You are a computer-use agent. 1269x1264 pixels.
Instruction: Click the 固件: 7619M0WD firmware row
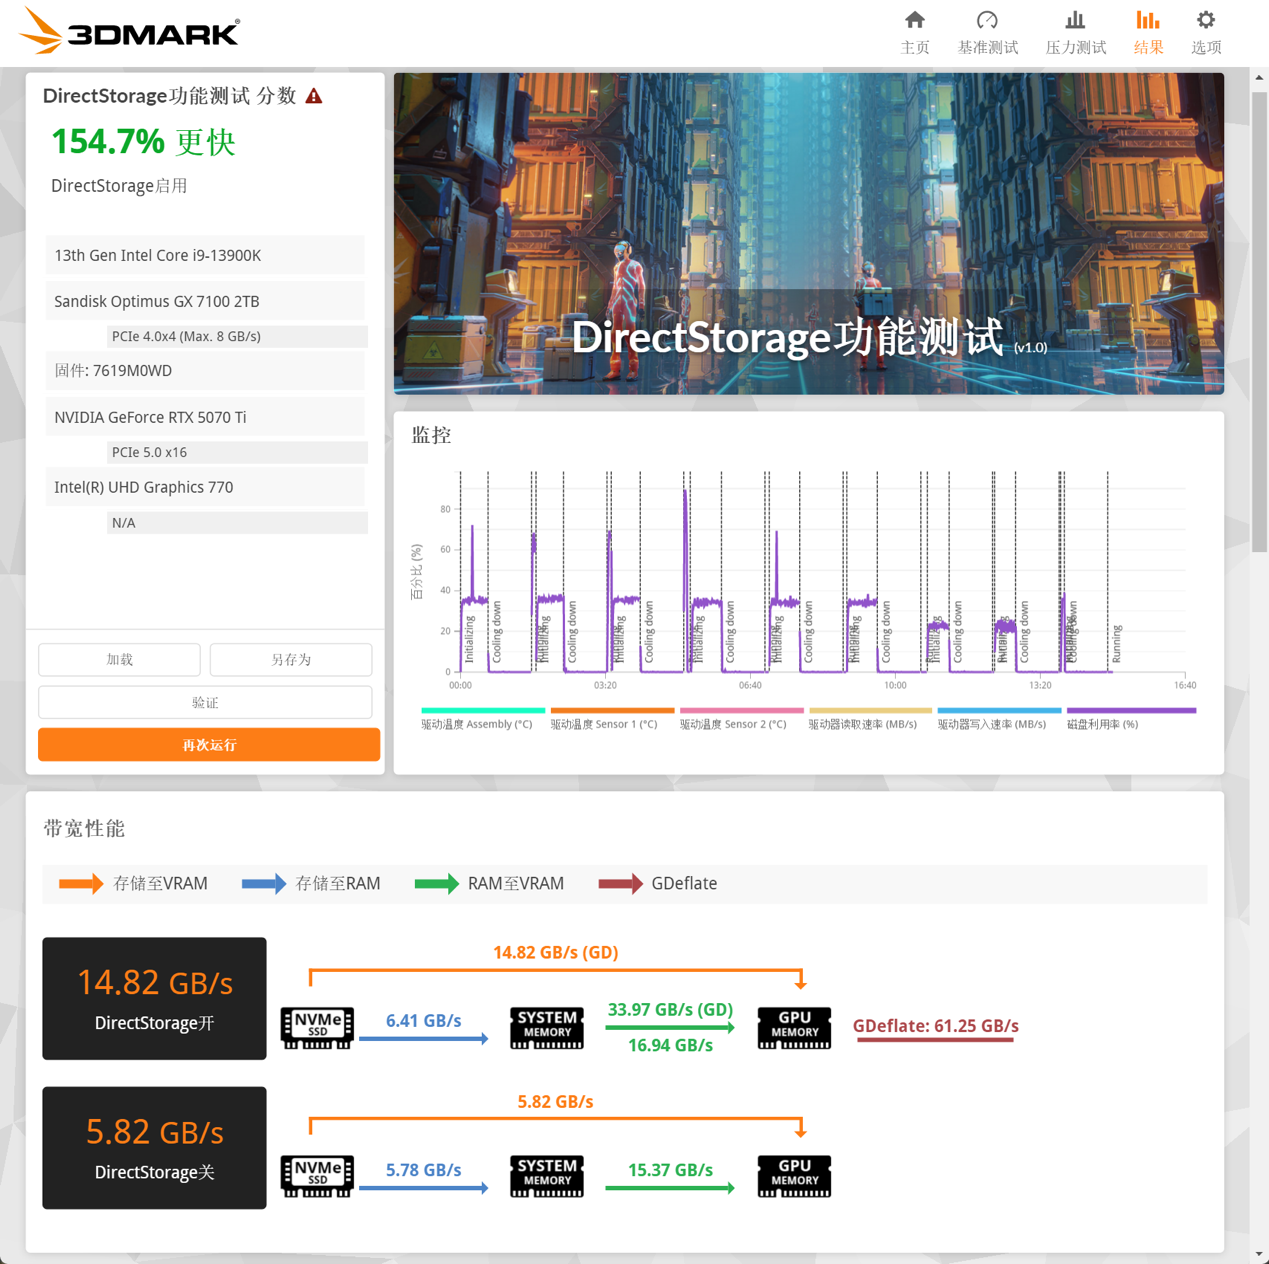click(205, 371)
